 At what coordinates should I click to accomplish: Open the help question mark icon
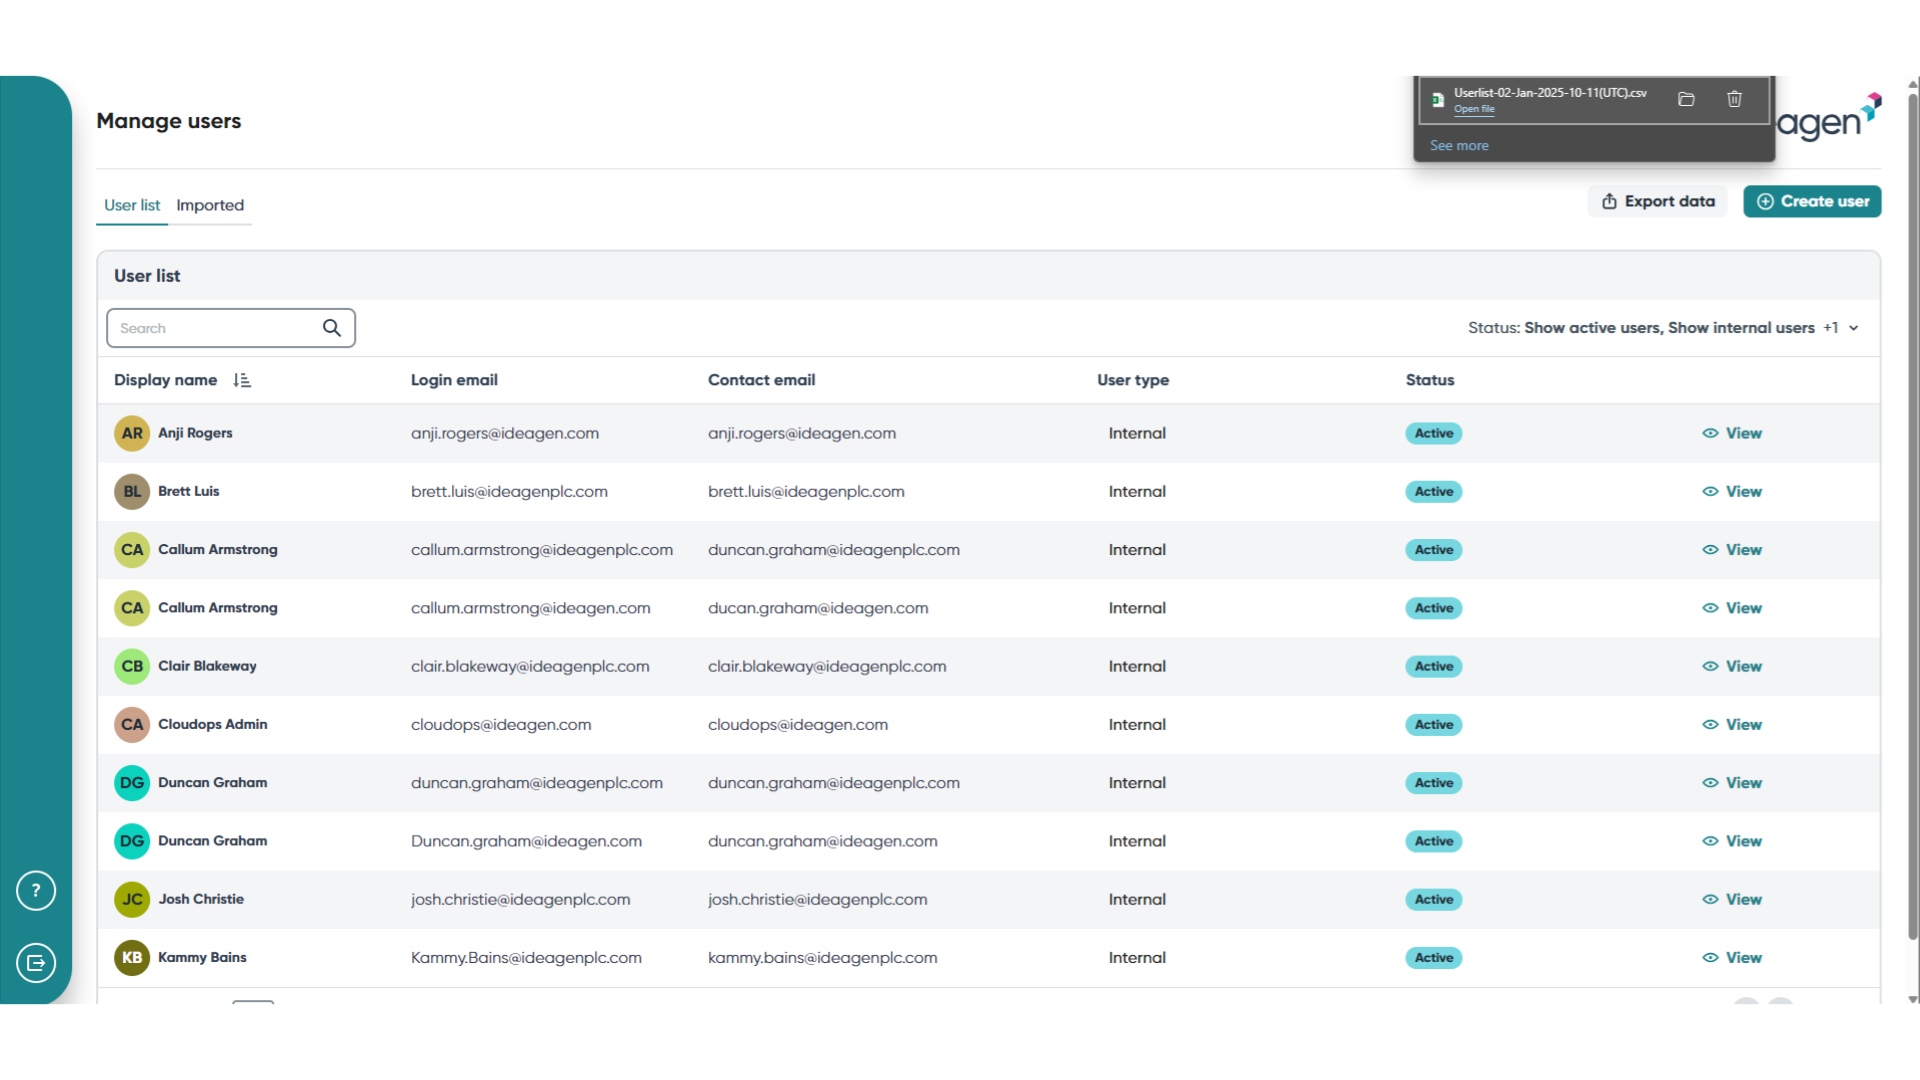36,890
